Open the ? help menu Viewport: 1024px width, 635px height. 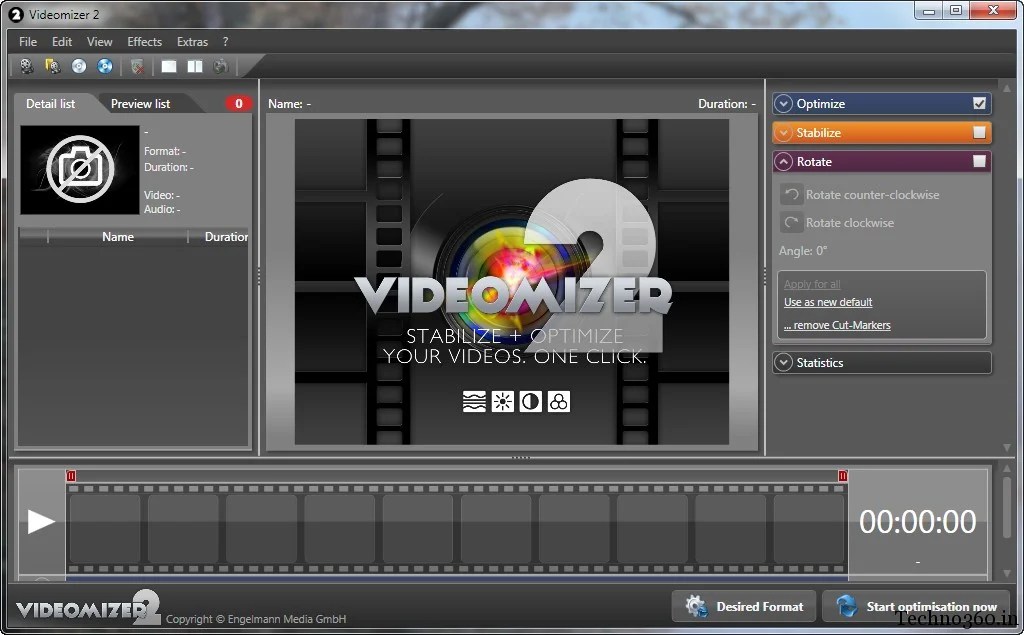225,42
